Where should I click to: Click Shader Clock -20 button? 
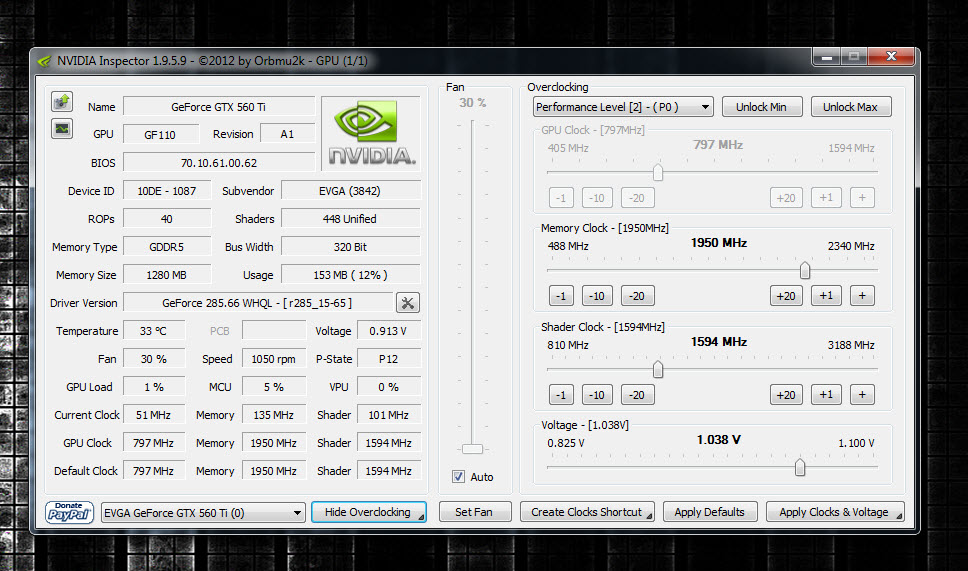click(x=637, y=394)
